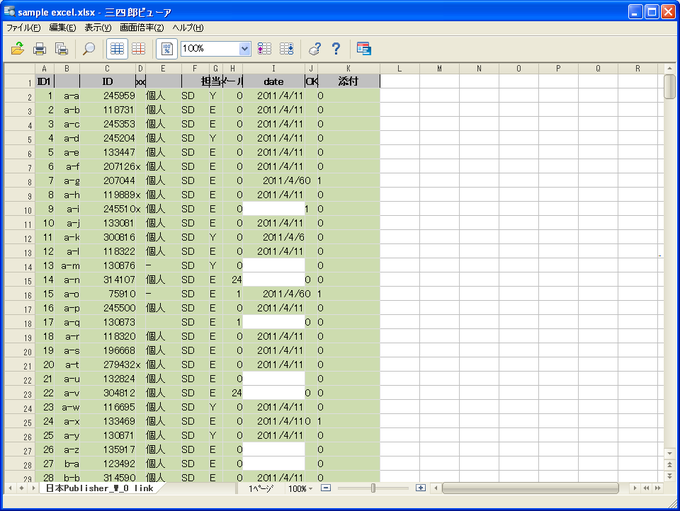The height and width of the screenshot is (511, 680).
Task: Click the date cell 2011/4/6
Action: 274,237
